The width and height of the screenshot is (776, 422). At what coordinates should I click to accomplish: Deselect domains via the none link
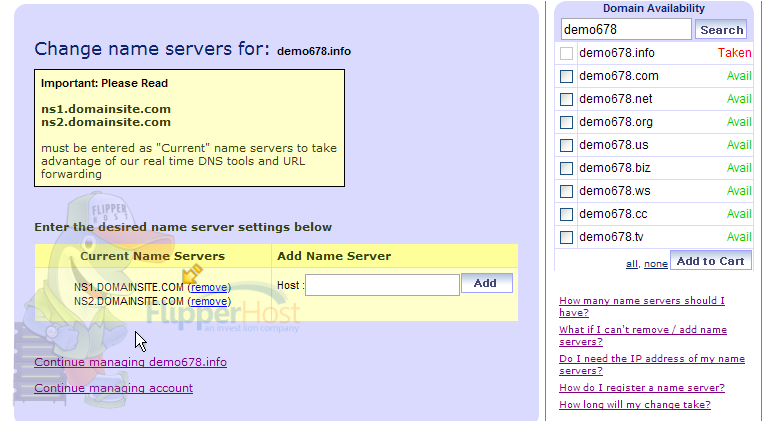click(656, 264)
